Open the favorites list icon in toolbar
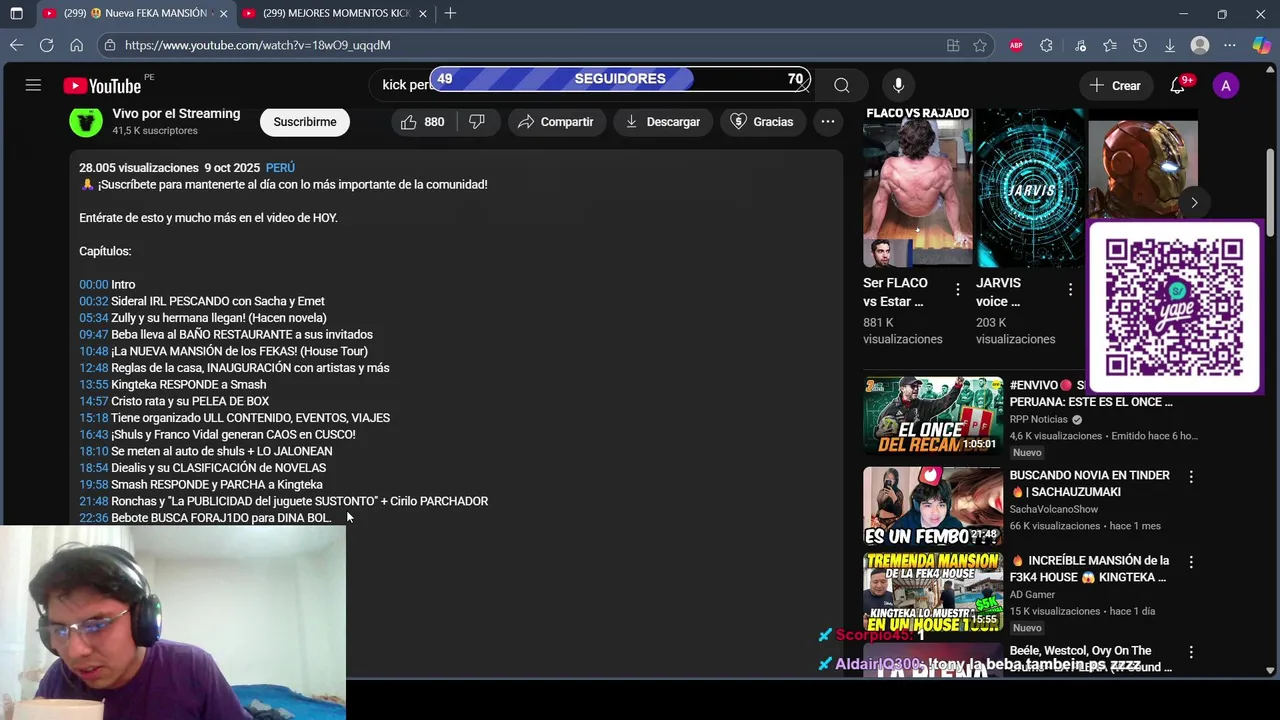1280x720 pixels. pyautogui.click(x=1110, y=45)
